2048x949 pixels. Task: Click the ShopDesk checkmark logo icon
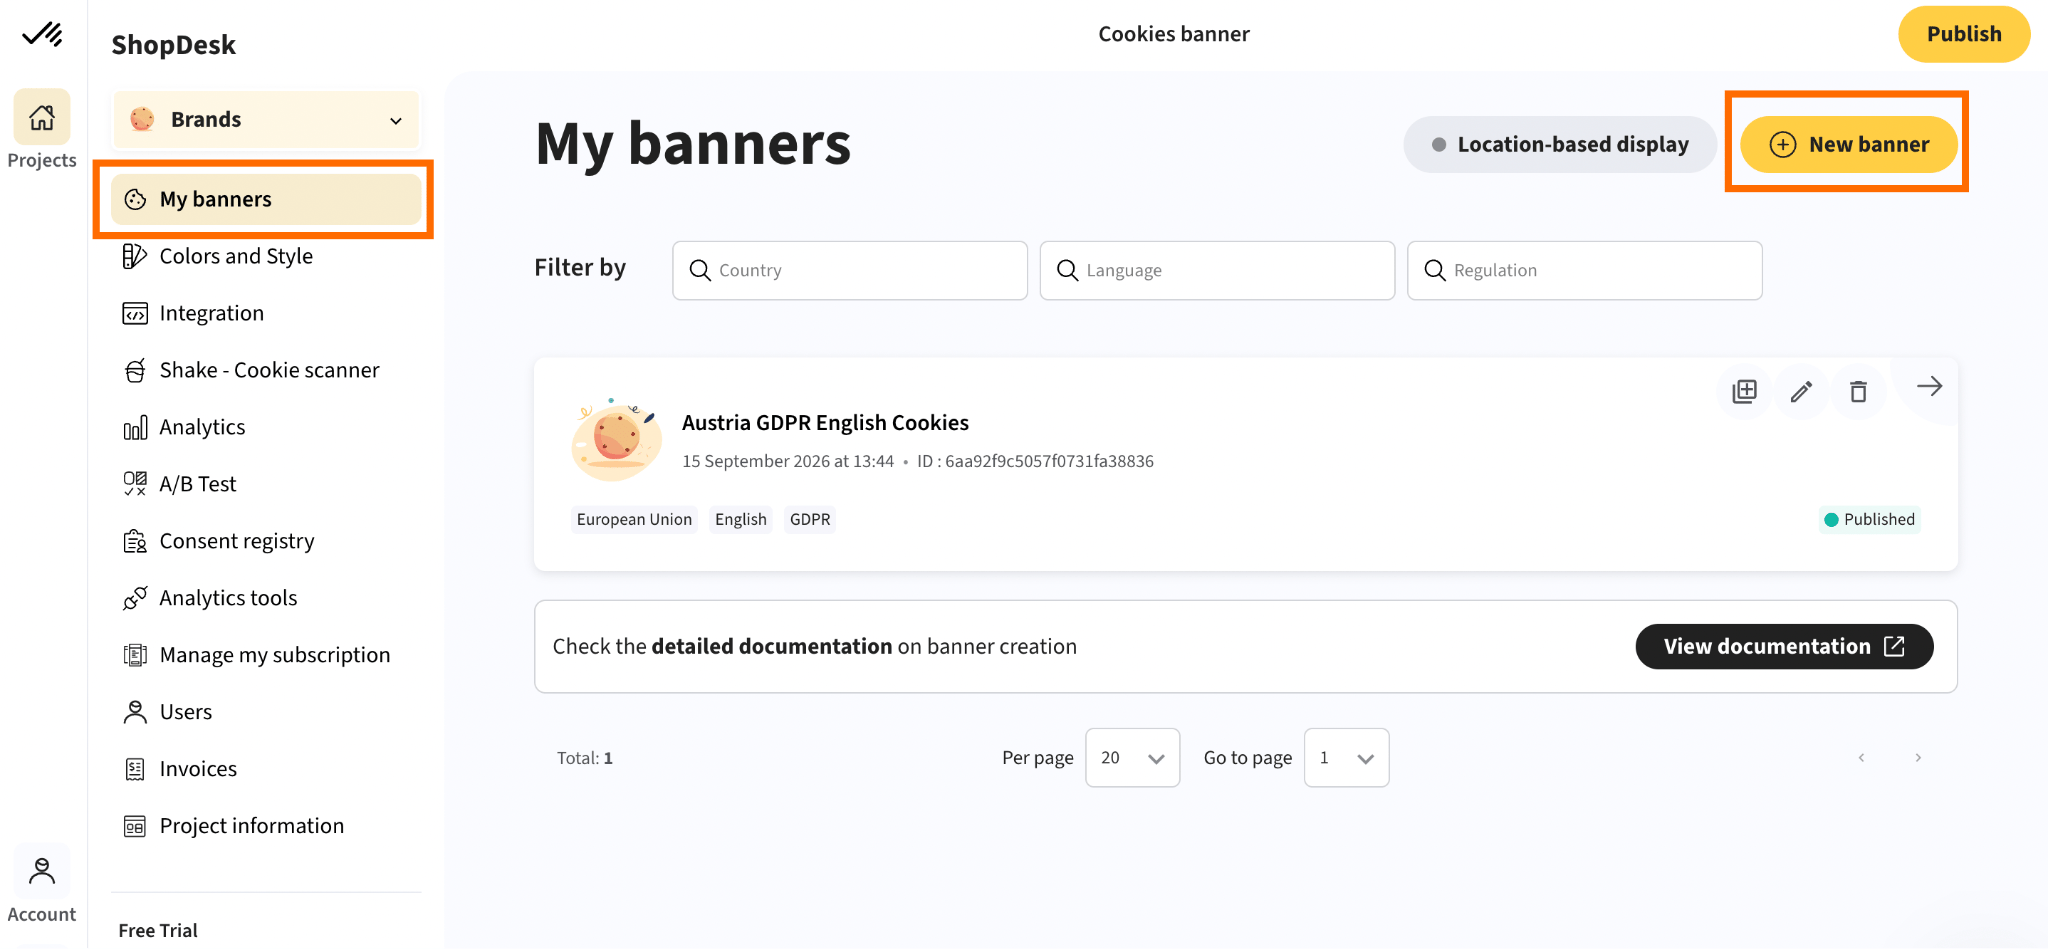coord(43,34)
